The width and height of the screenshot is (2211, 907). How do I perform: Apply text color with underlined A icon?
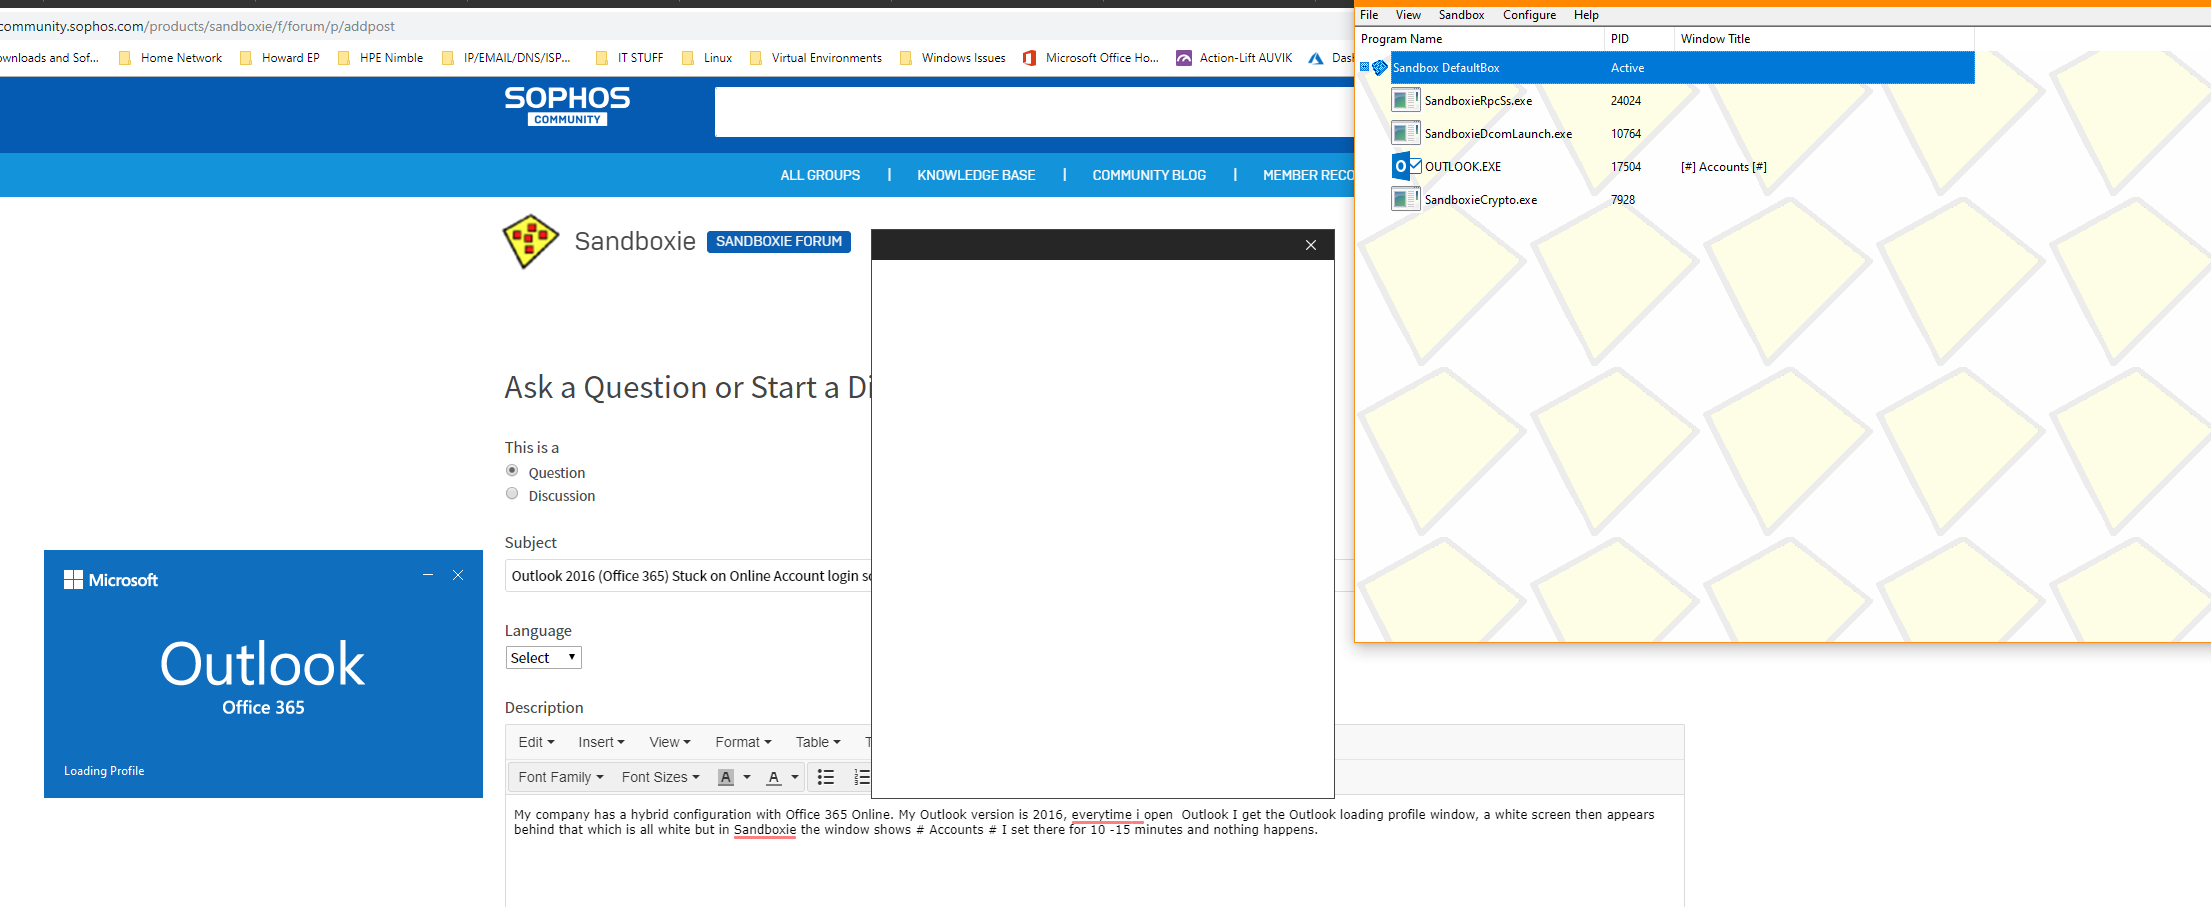coord(773,777)
